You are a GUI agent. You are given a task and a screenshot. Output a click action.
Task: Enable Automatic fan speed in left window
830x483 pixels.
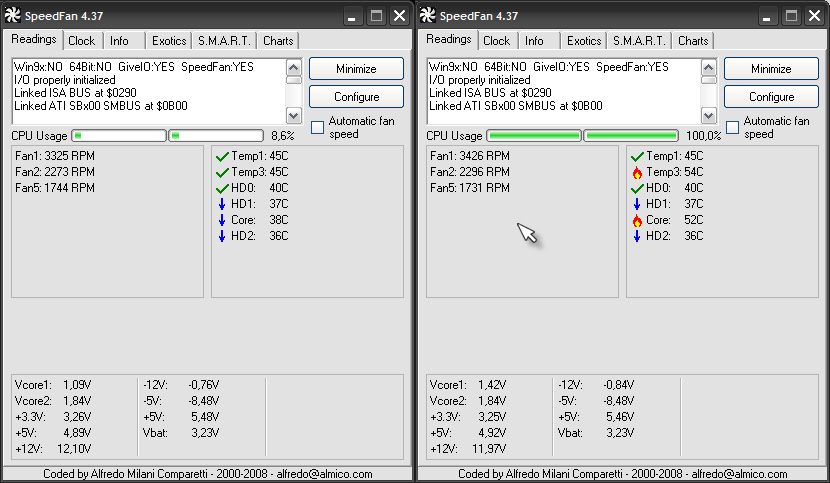317,127
